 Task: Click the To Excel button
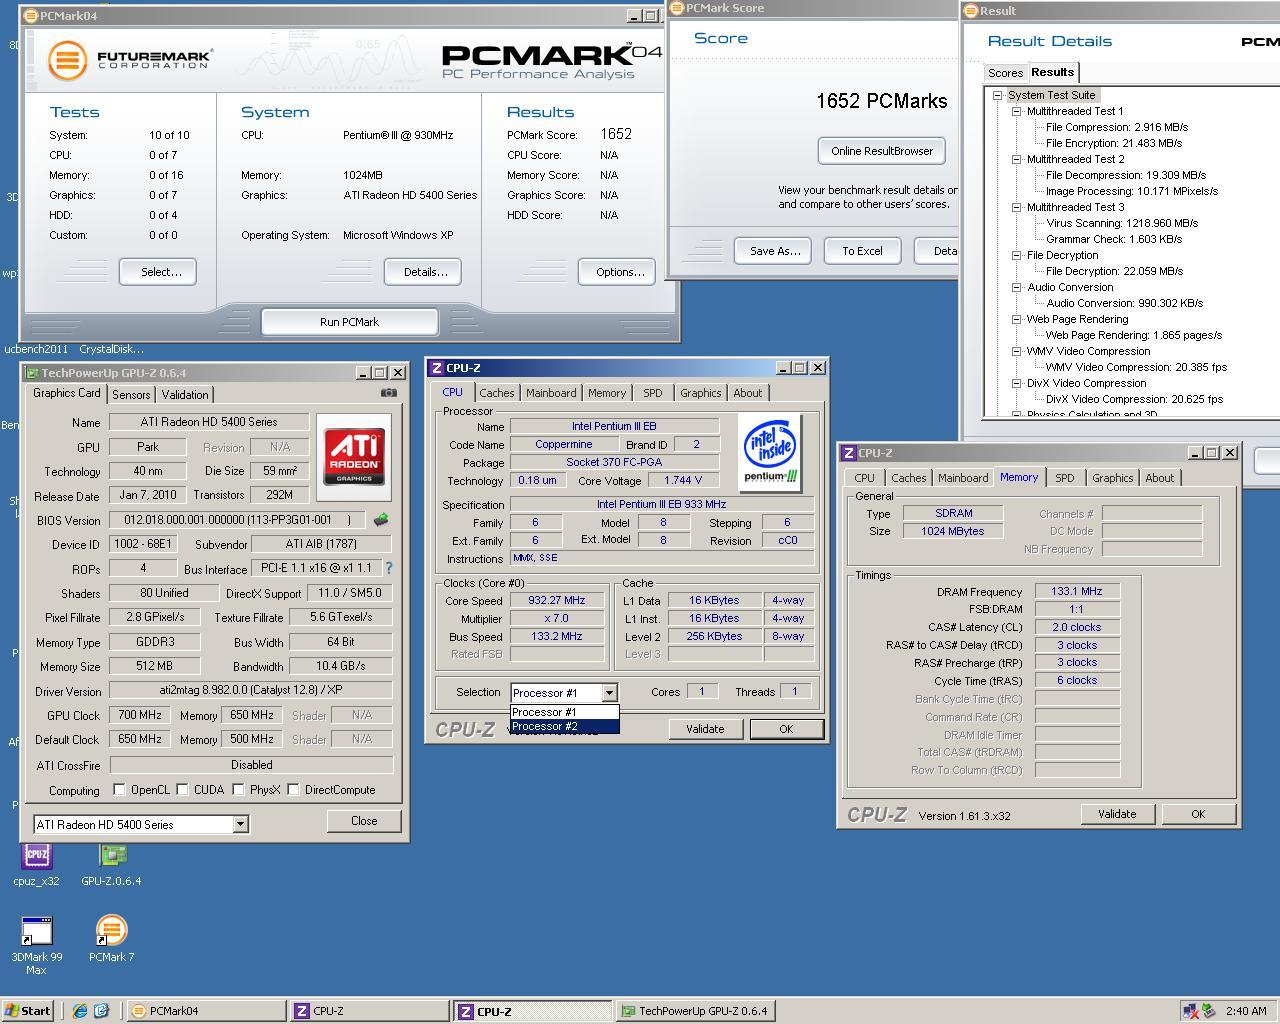(862, 251)
